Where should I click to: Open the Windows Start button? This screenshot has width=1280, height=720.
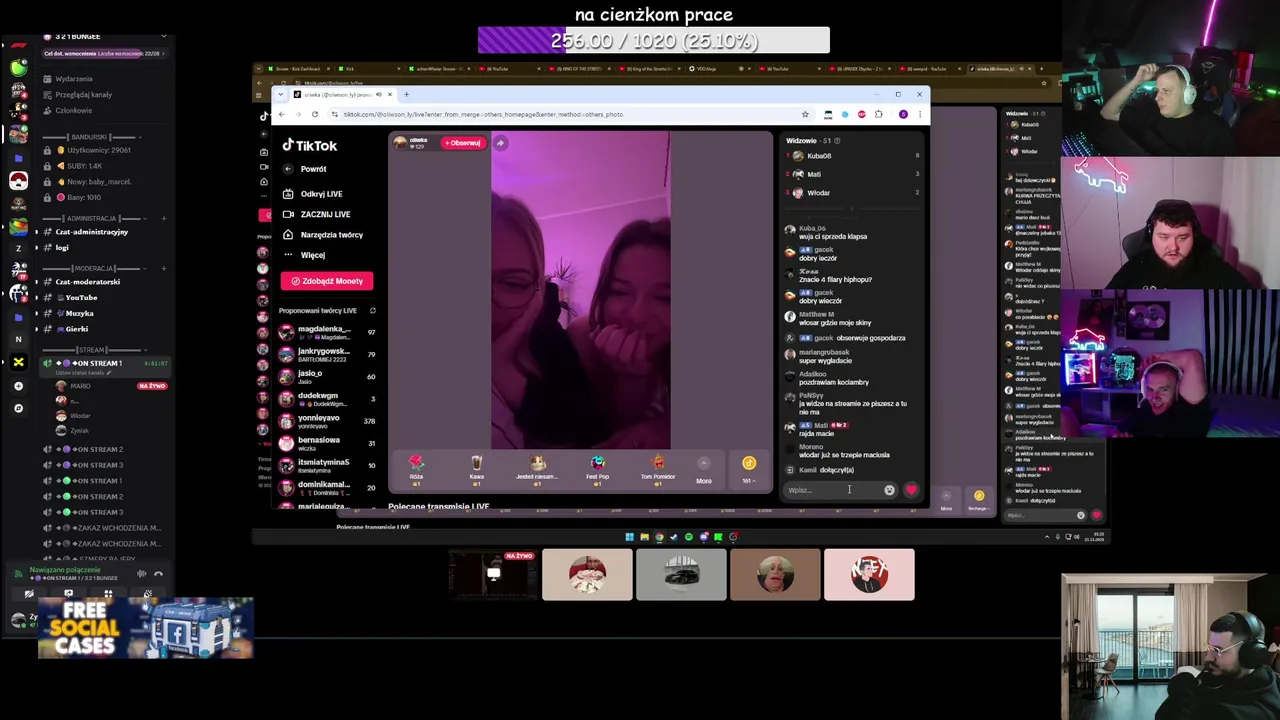point(629,537)
